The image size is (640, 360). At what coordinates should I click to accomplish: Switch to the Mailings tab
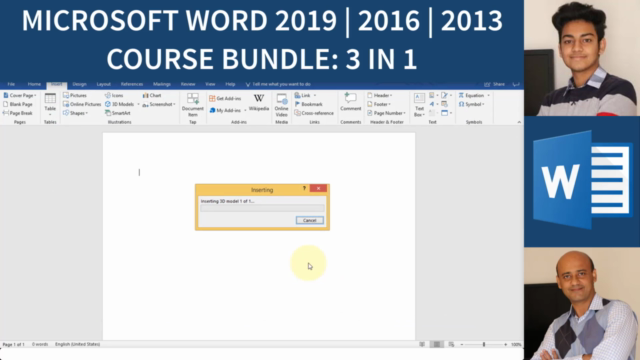coord(162,84)
